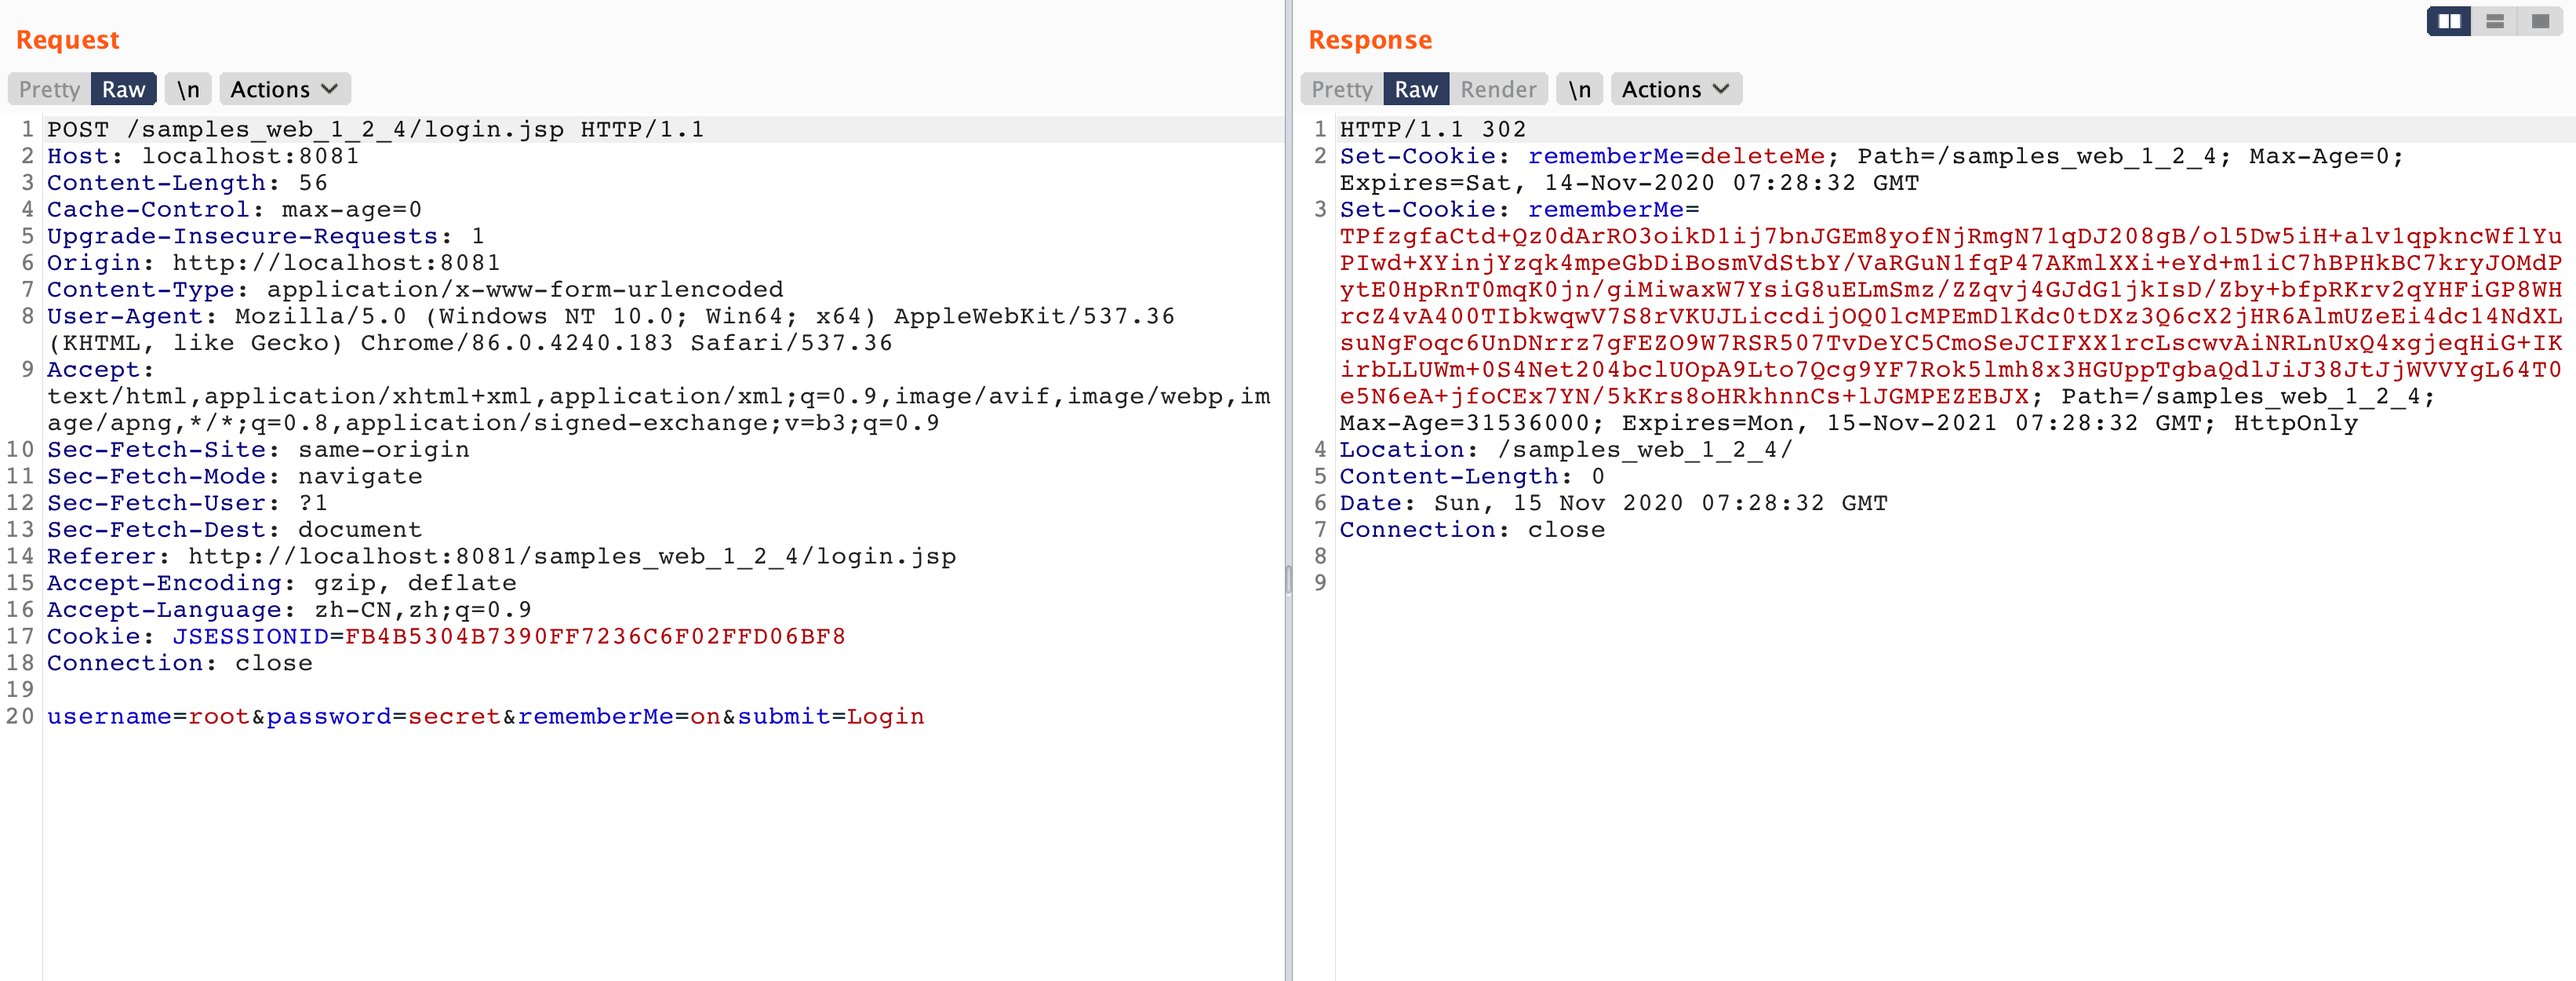
Task: Click the JSESSIONID cookie value text
Action: 594,636
